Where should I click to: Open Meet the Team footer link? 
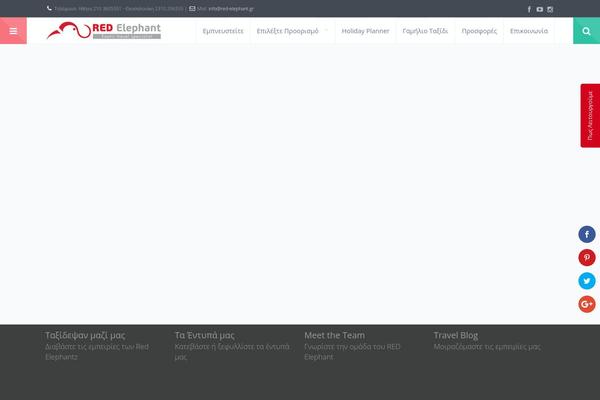pyautogui.click(x=334, y=335)
